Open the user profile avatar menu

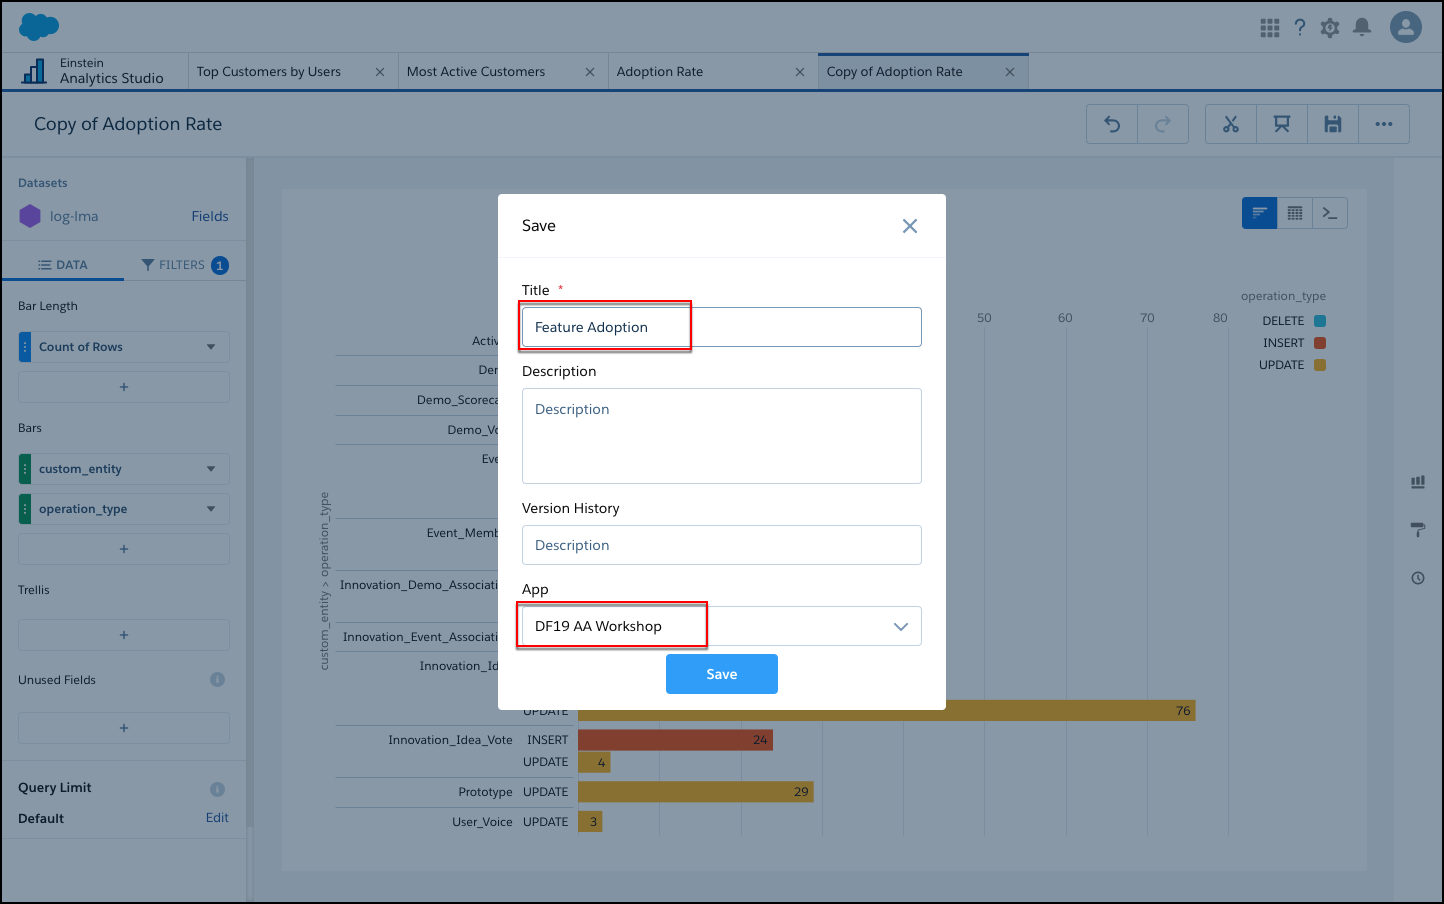pos(1406,27)
